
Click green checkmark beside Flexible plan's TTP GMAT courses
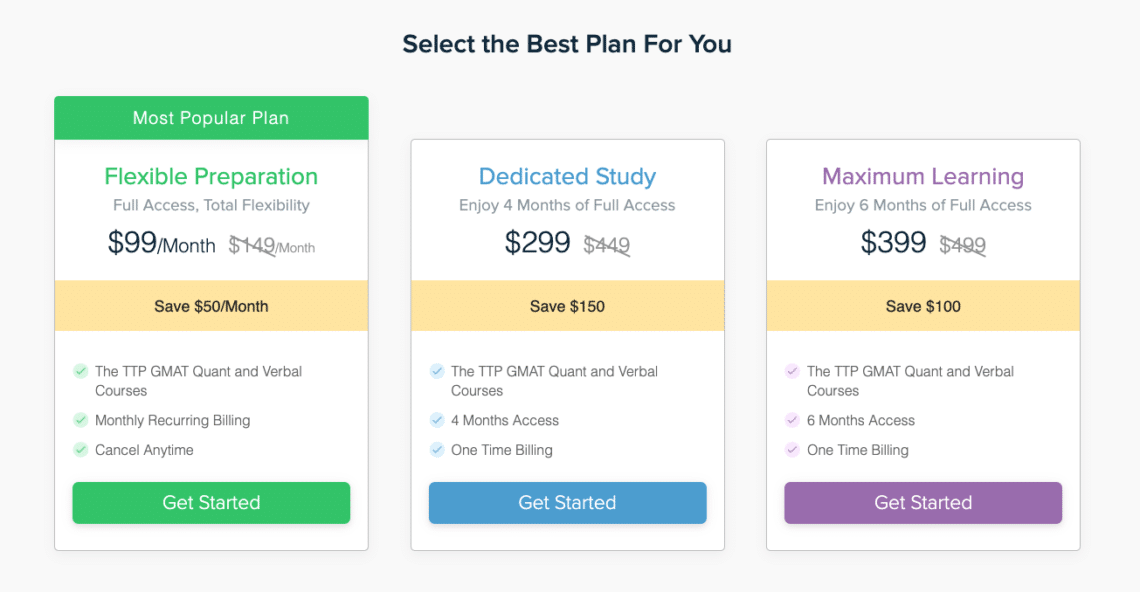click(x=81, y=371)
